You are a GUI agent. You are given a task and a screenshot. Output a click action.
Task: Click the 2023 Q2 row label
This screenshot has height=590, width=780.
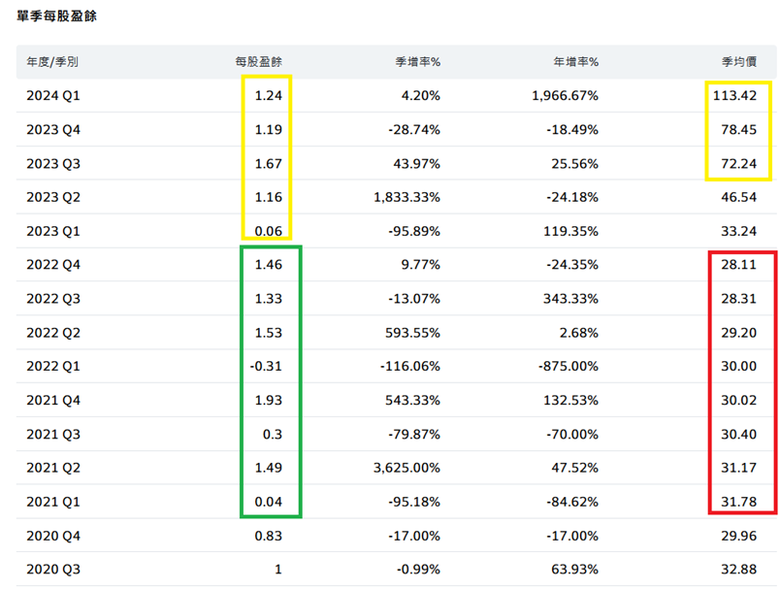click(x=53, y=197)
